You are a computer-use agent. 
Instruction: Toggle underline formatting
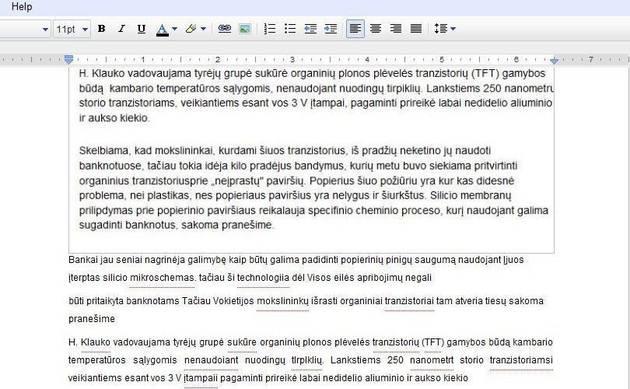point(141,29)
